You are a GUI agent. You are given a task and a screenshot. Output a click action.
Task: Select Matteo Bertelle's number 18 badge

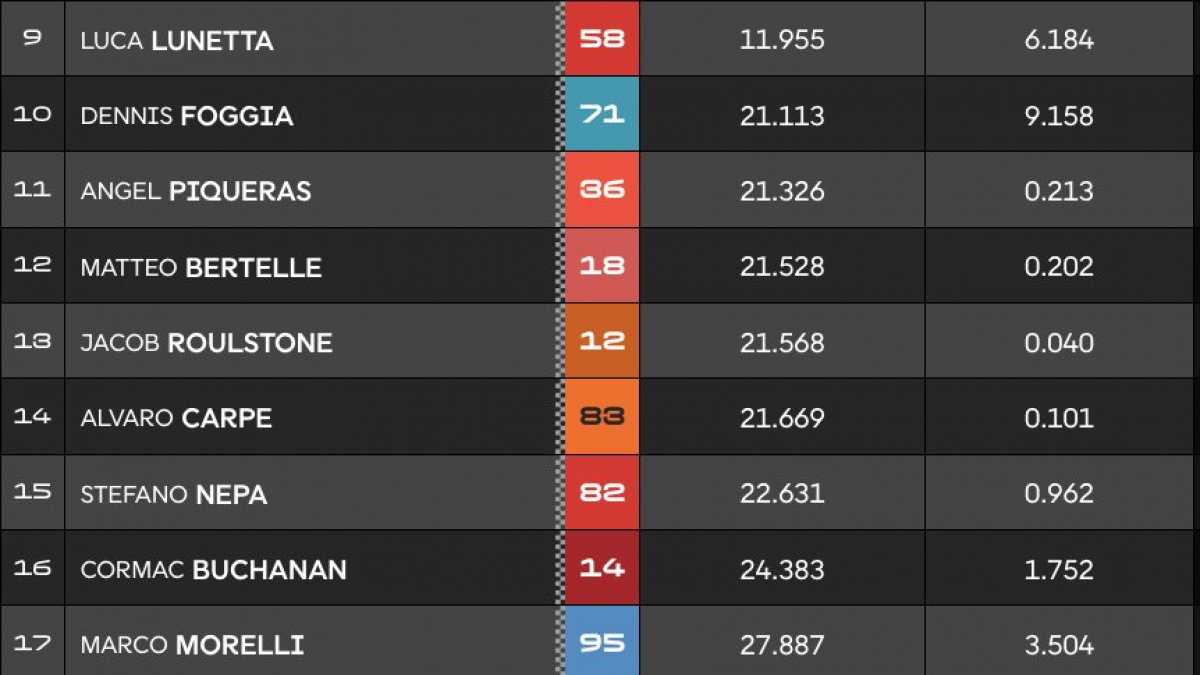[602, 266]
